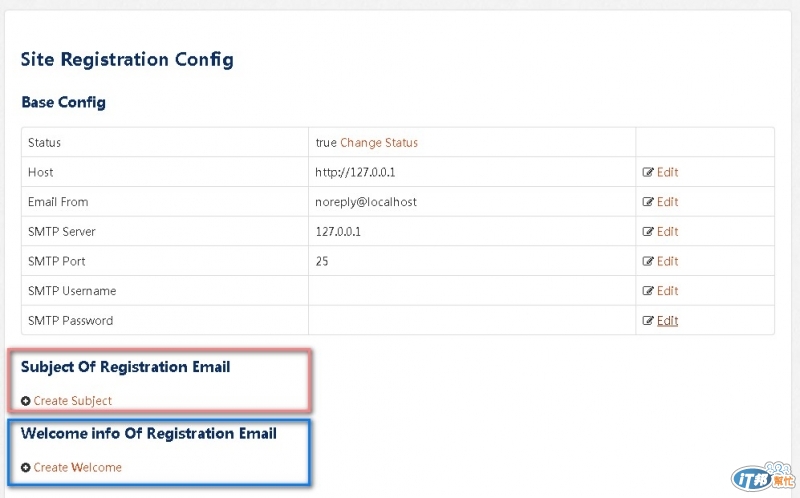Viewport: 800px width, 498px height.
Task: Click the edit pencil icon for Email From
Action: pos(647,202)
